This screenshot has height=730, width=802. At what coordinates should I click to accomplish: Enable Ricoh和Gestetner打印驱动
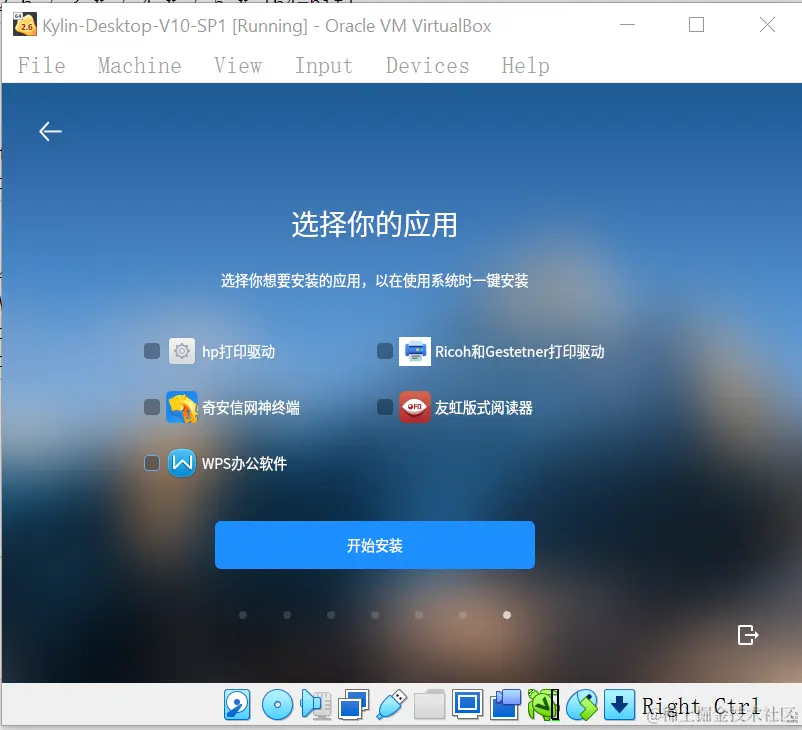pos(385,351)
